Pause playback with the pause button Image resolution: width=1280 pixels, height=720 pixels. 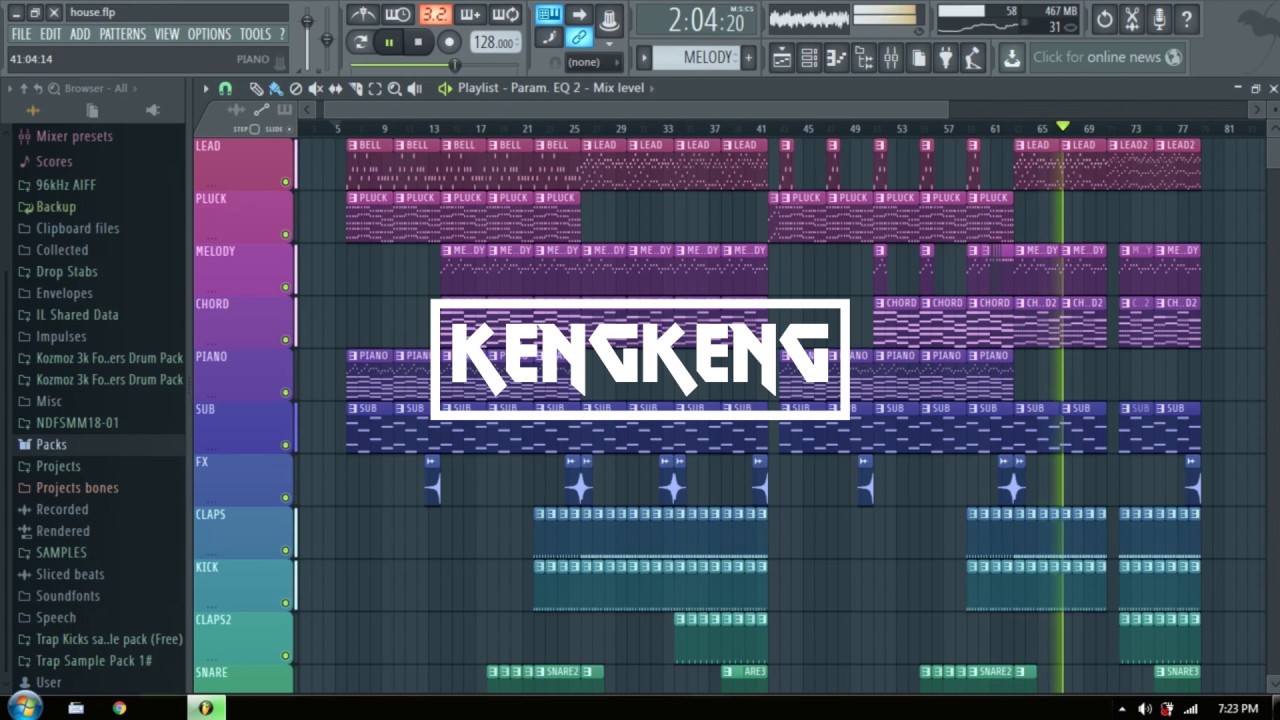coord(389,42)
